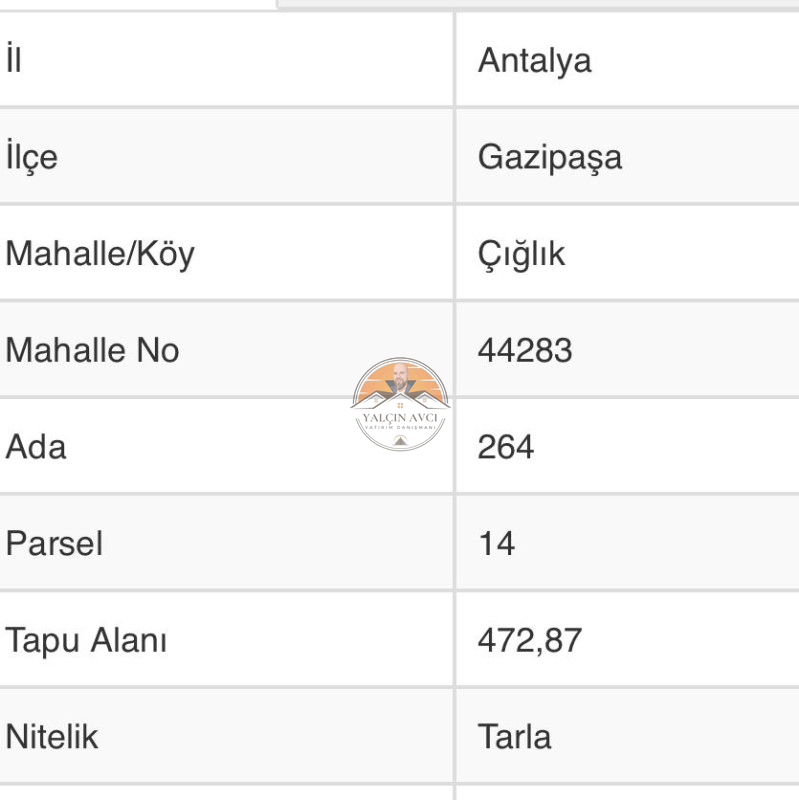
Task: Select the Mahalle/Köy label
Action: [x=100, y=254]
